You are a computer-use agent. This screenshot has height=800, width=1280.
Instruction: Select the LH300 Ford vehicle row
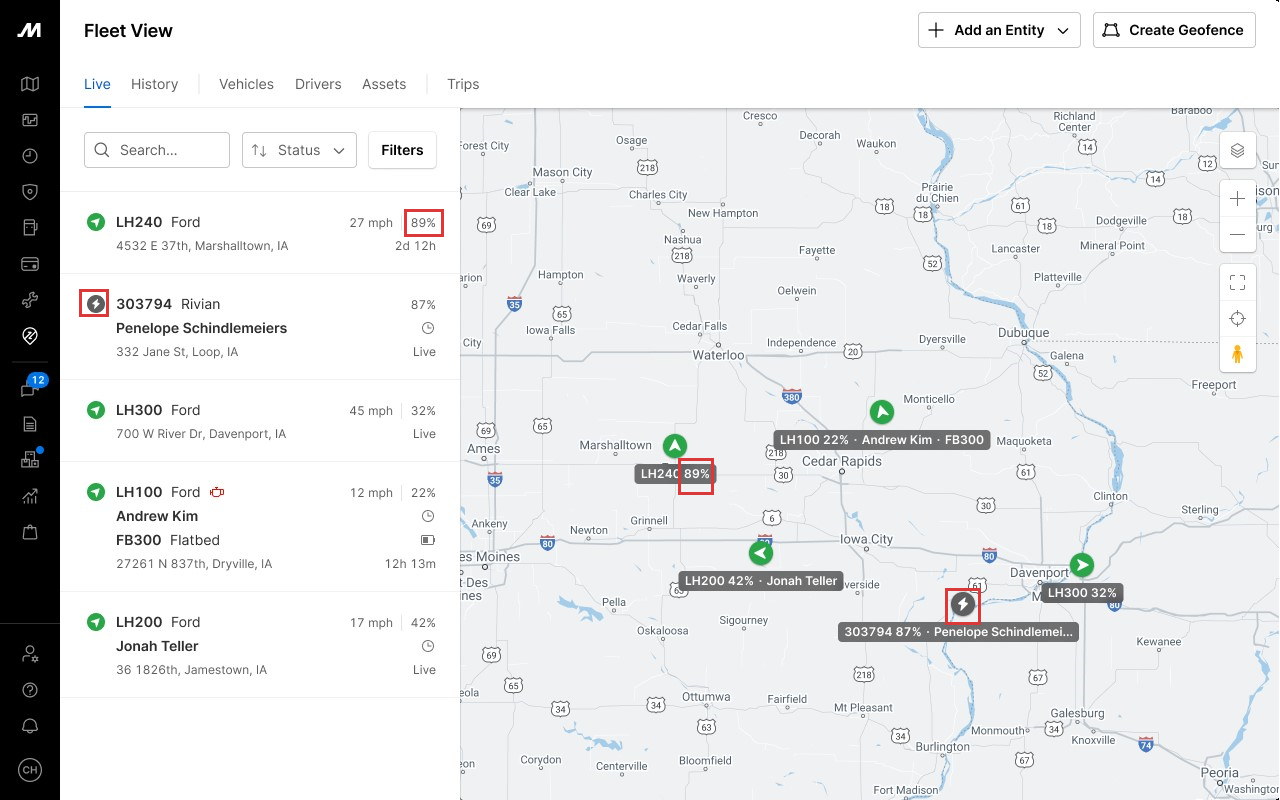coord(260,421)
